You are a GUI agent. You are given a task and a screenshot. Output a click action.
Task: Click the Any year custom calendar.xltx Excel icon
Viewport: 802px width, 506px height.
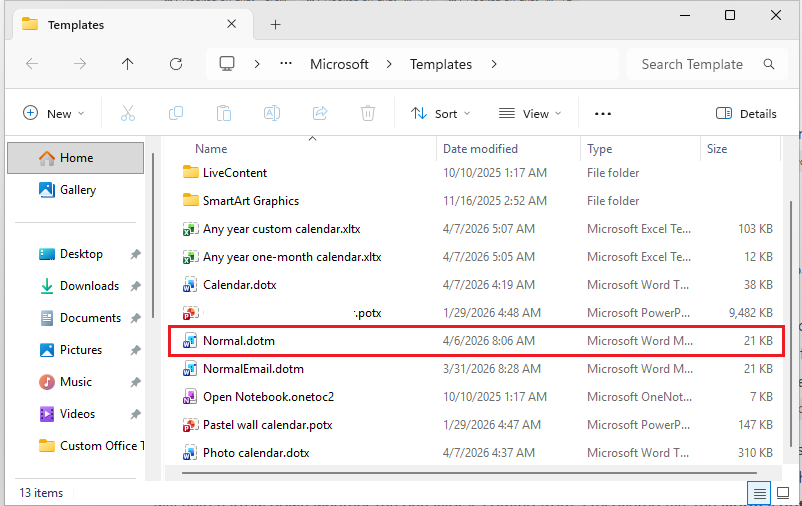pyautogui.click(x=190, y=229)
